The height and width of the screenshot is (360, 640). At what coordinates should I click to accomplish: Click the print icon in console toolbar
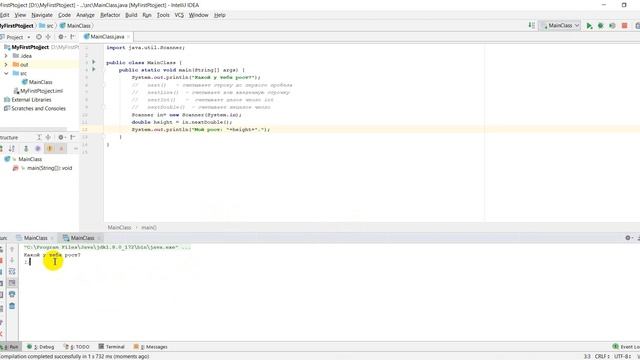(12, 294)
